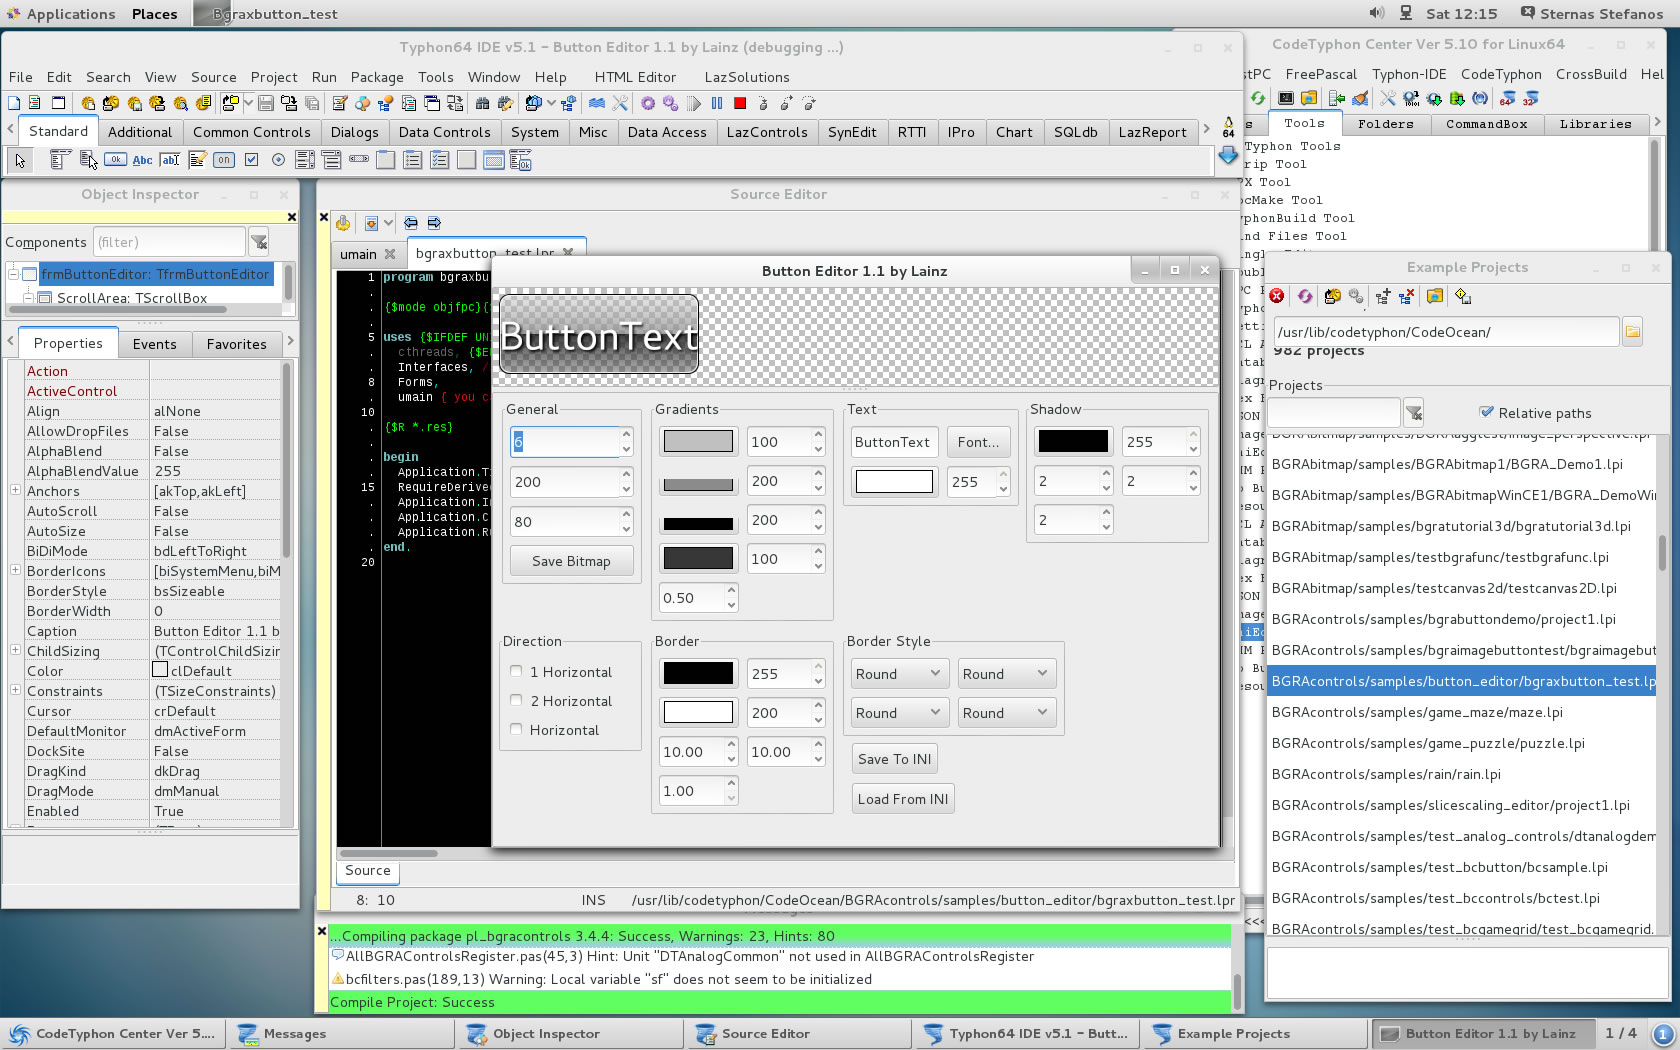
Task: Click the clock 'Sat 12:15' in top panel
Action: click(1461, 14)
